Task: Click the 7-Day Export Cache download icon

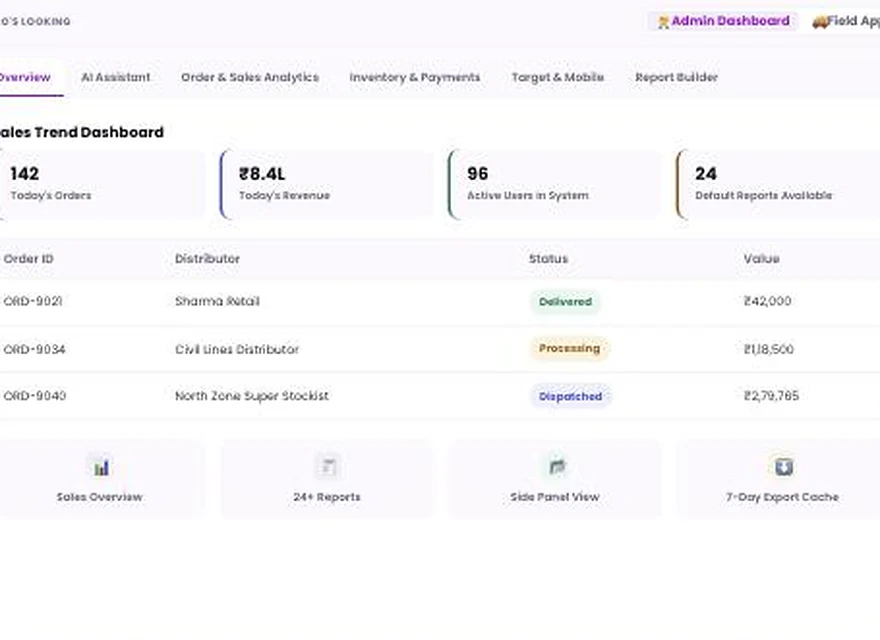Action: coord(783,467)
